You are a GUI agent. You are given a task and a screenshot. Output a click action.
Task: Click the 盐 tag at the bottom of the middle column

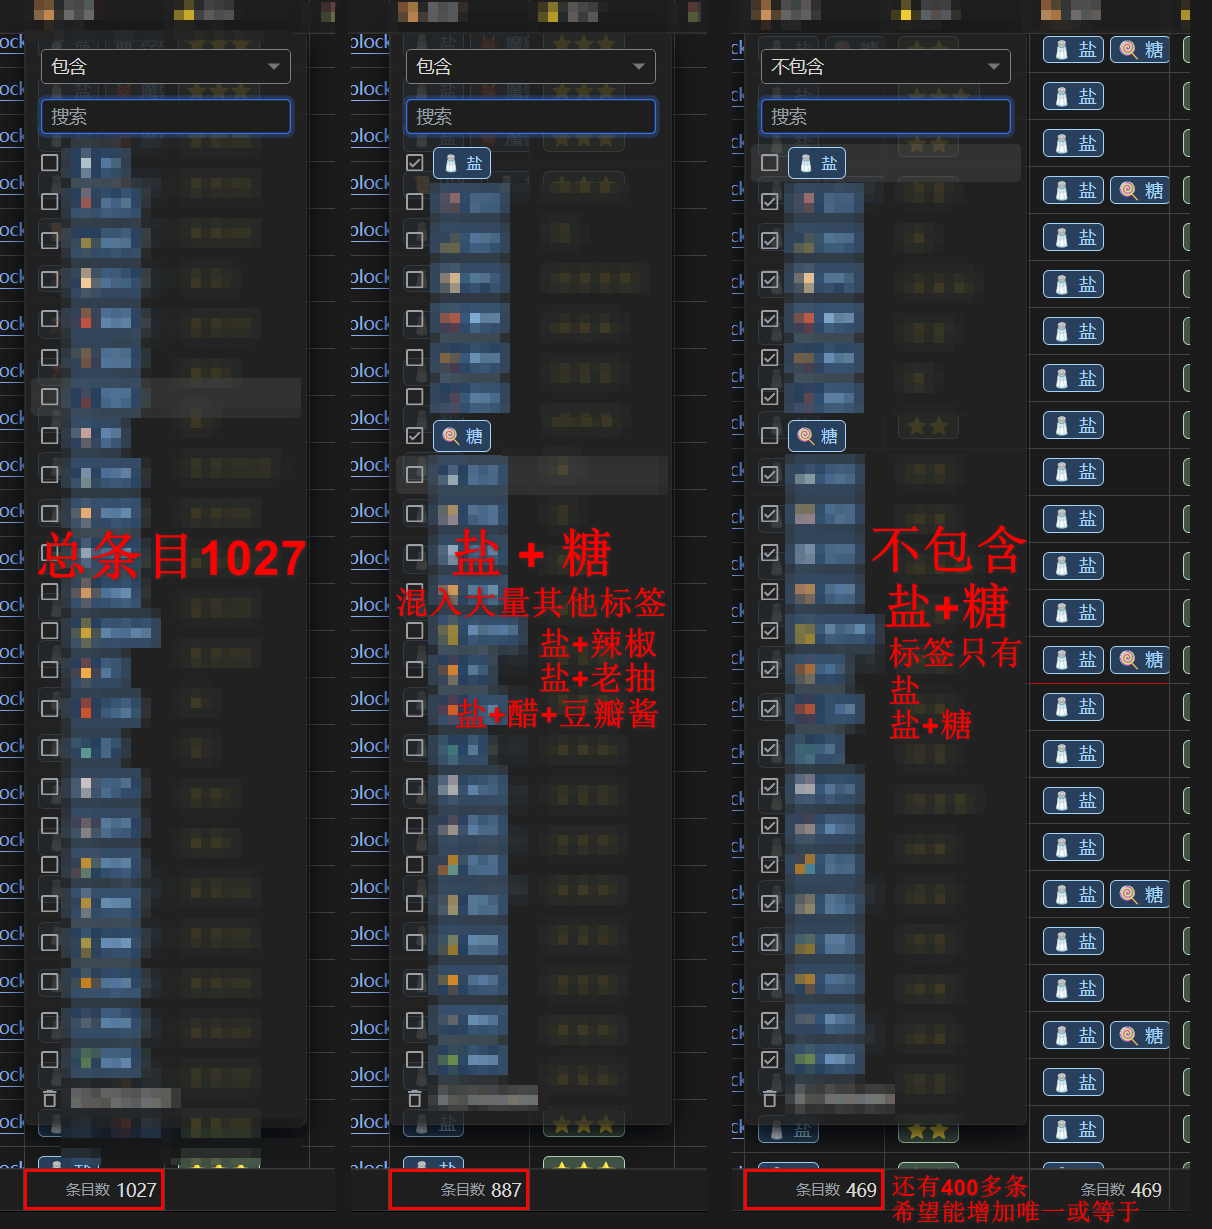click(x=433, y=1124)
